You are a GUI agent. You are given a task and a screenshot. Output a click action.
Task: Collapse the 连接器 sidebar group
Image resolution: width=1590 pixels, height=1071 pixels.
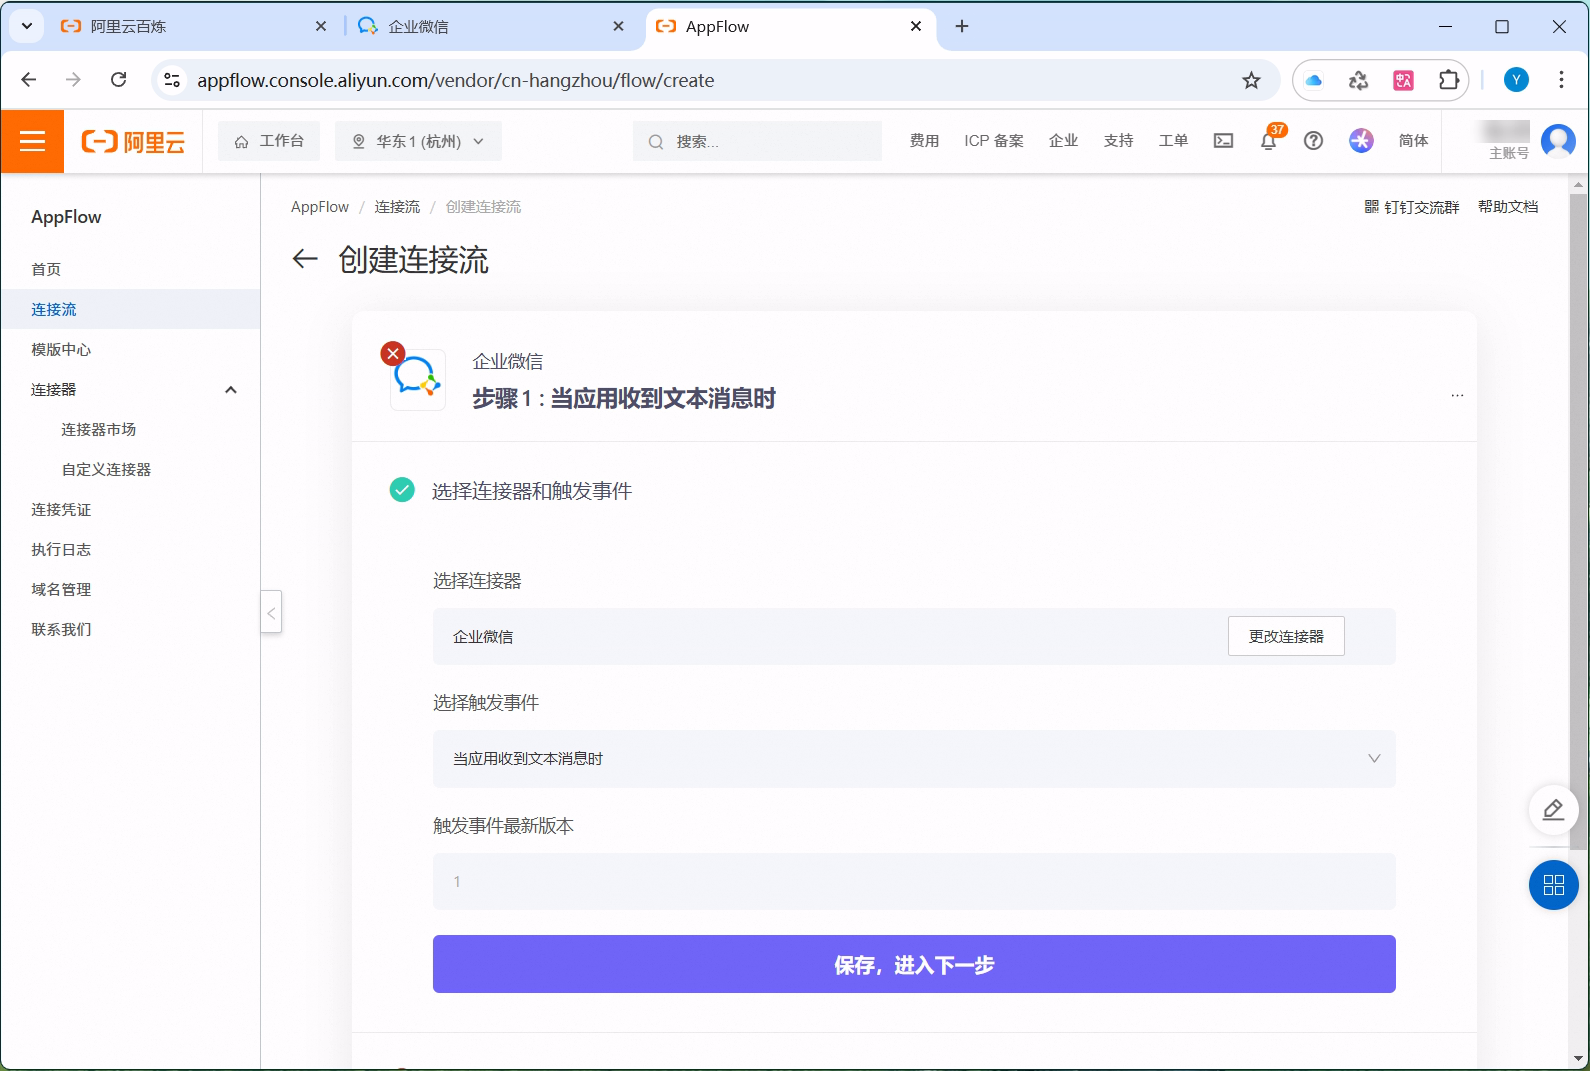(x=231, y=390)
